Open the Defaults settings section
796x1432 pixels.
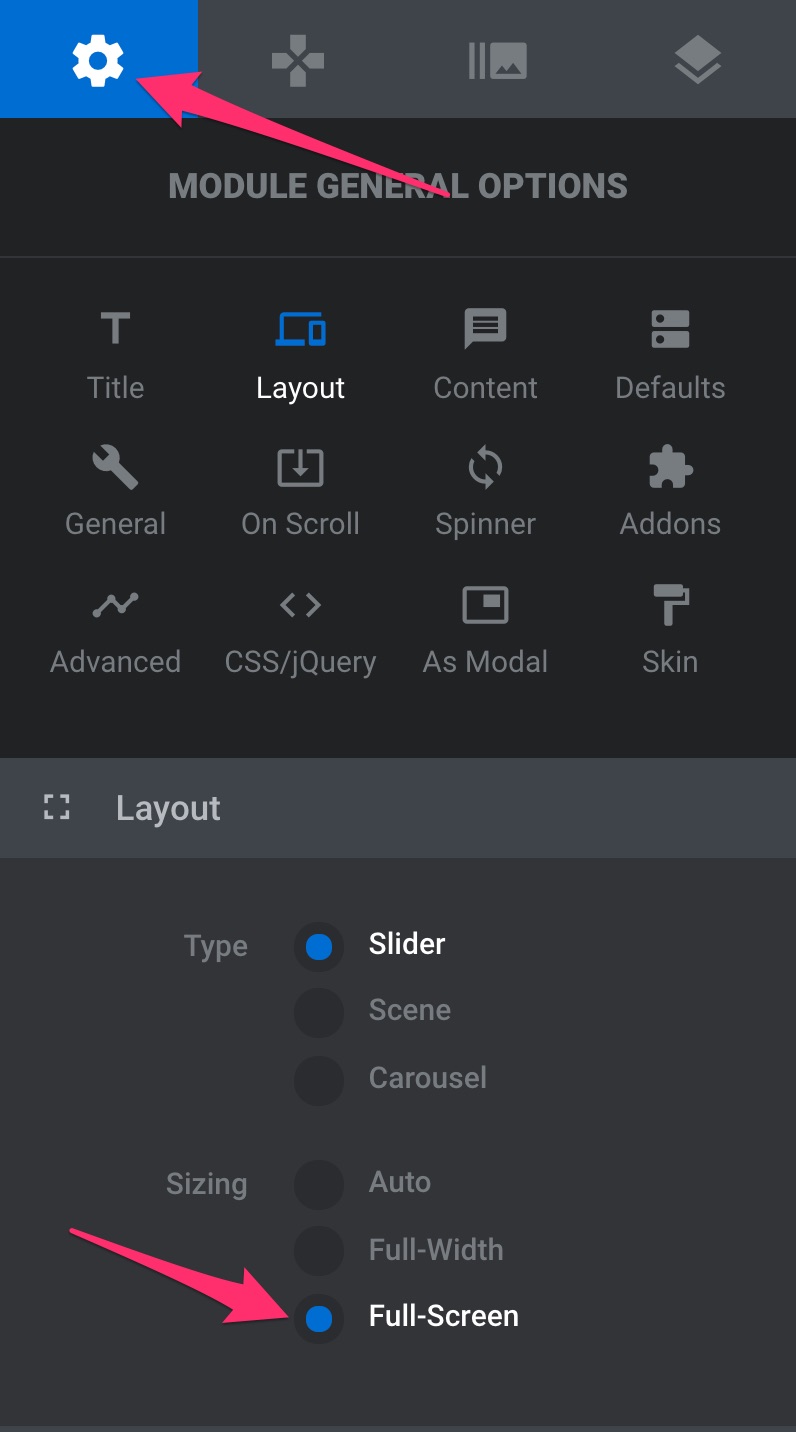pyautogui.click(x=670, y=354)
